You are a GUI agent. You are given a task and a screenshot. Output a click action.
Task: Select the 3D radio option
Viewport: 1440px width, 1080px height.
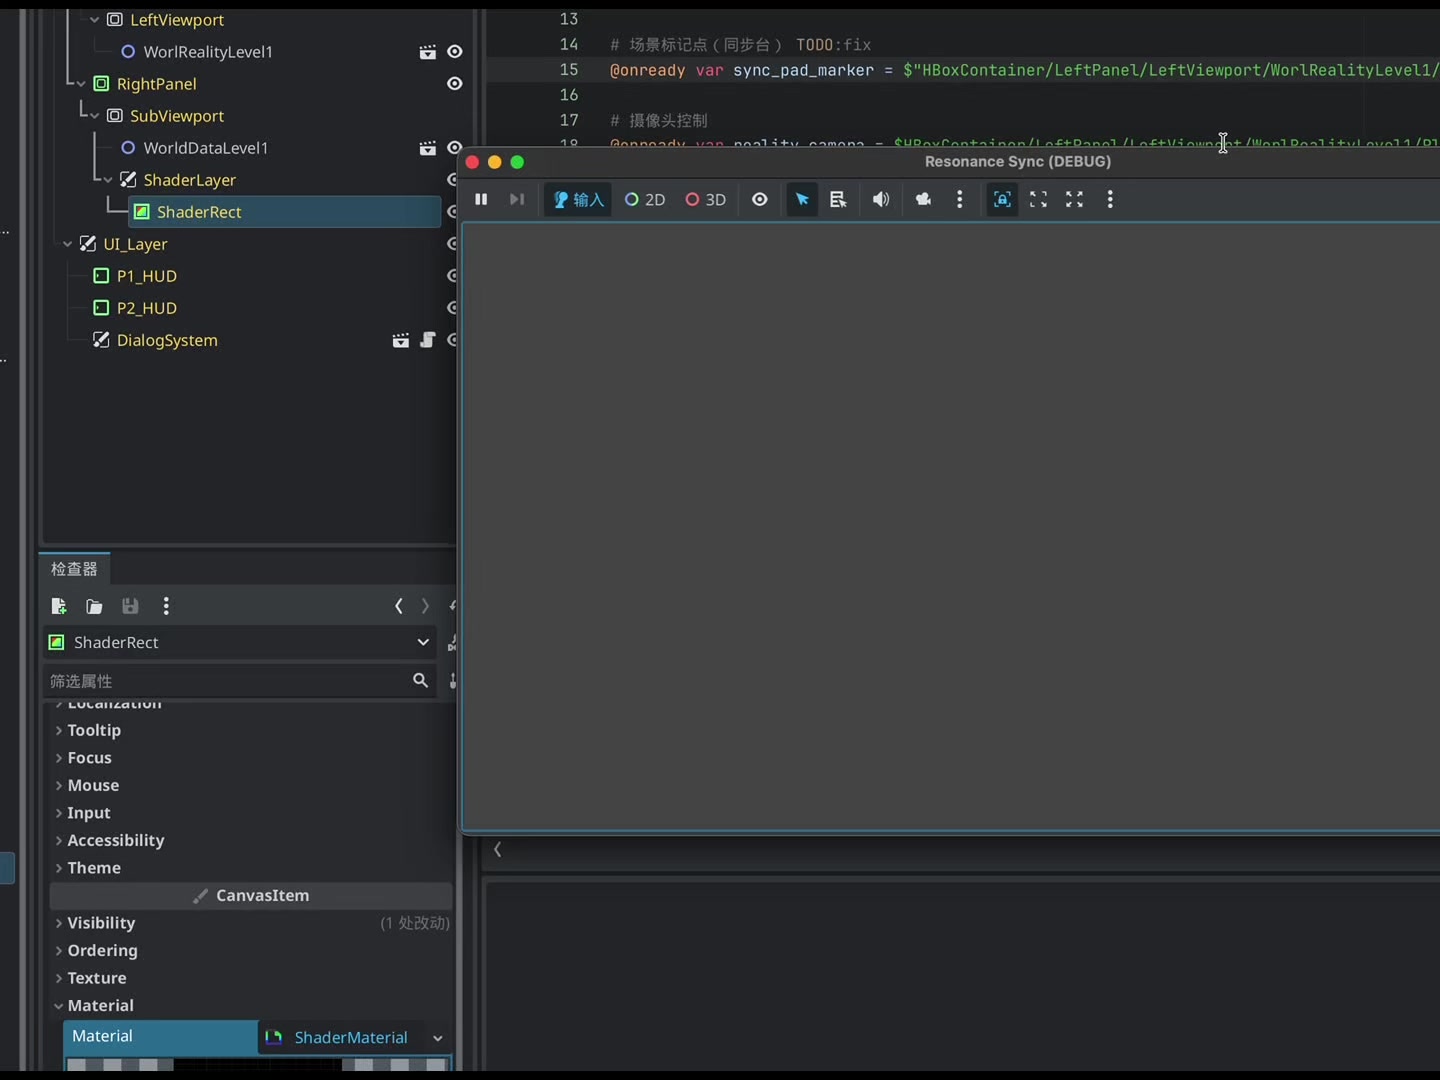705,200
